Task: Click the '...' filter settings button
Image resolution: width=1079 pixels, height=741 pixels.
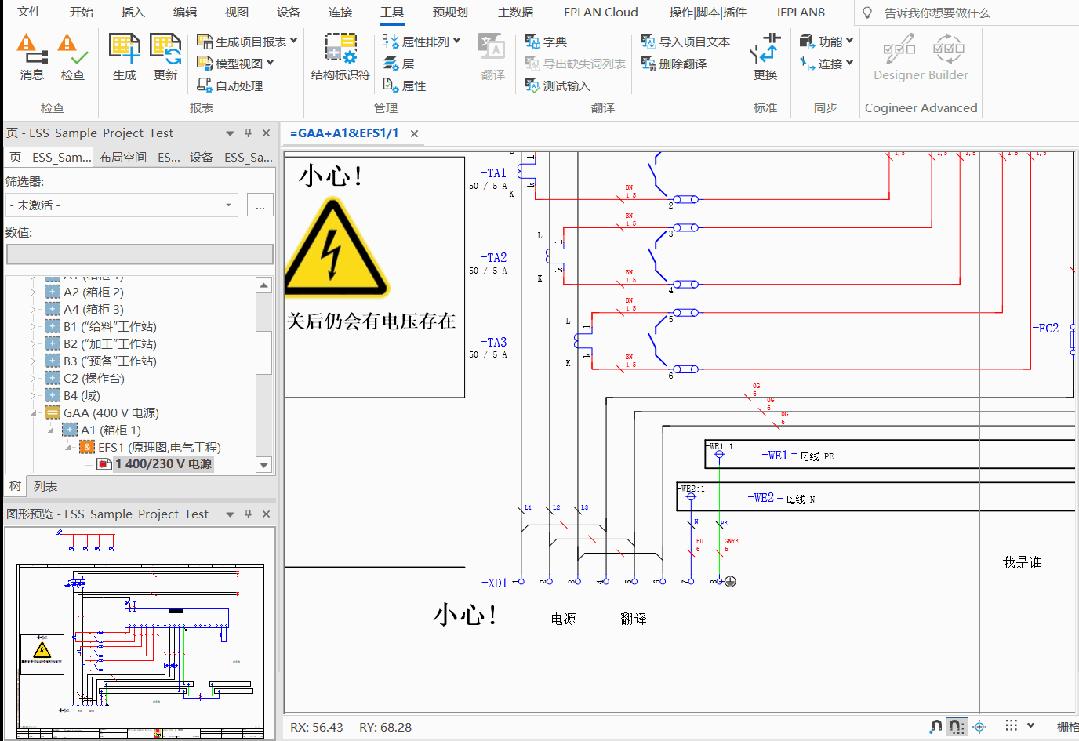Action: coord(260,205)
